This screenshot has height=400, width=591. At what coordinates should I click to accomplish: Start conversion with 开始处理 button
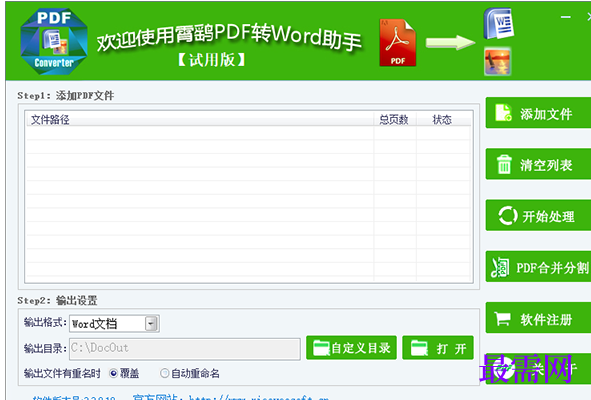click(x=538, y=216)
